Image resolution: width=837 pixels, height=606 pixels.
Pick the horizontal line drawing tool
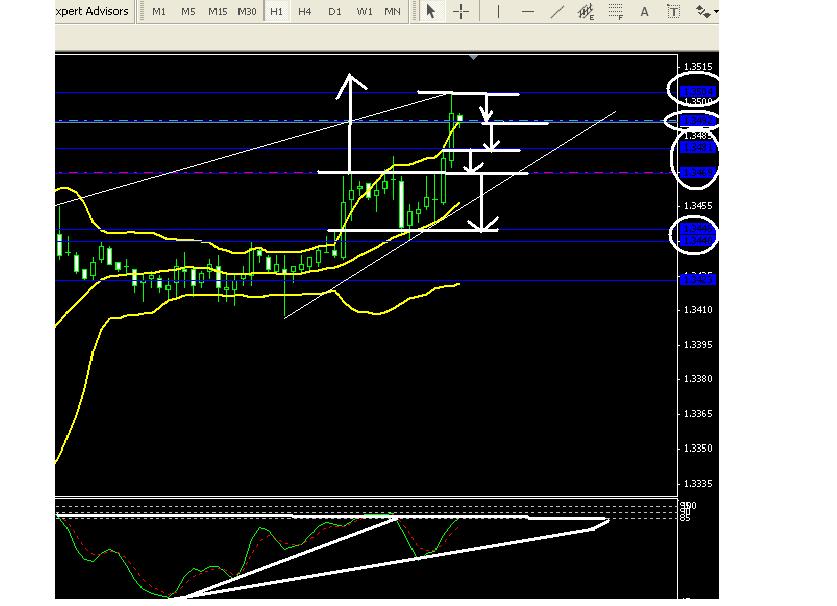click(x=528, y=12)
